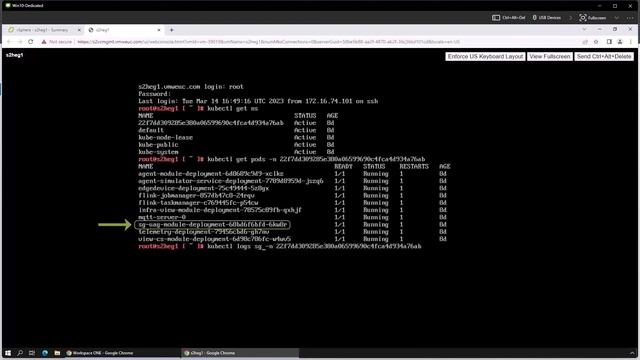Click the kube-system namespace
The width and height of the screenshot is (640, 360).
pos(158,152)
